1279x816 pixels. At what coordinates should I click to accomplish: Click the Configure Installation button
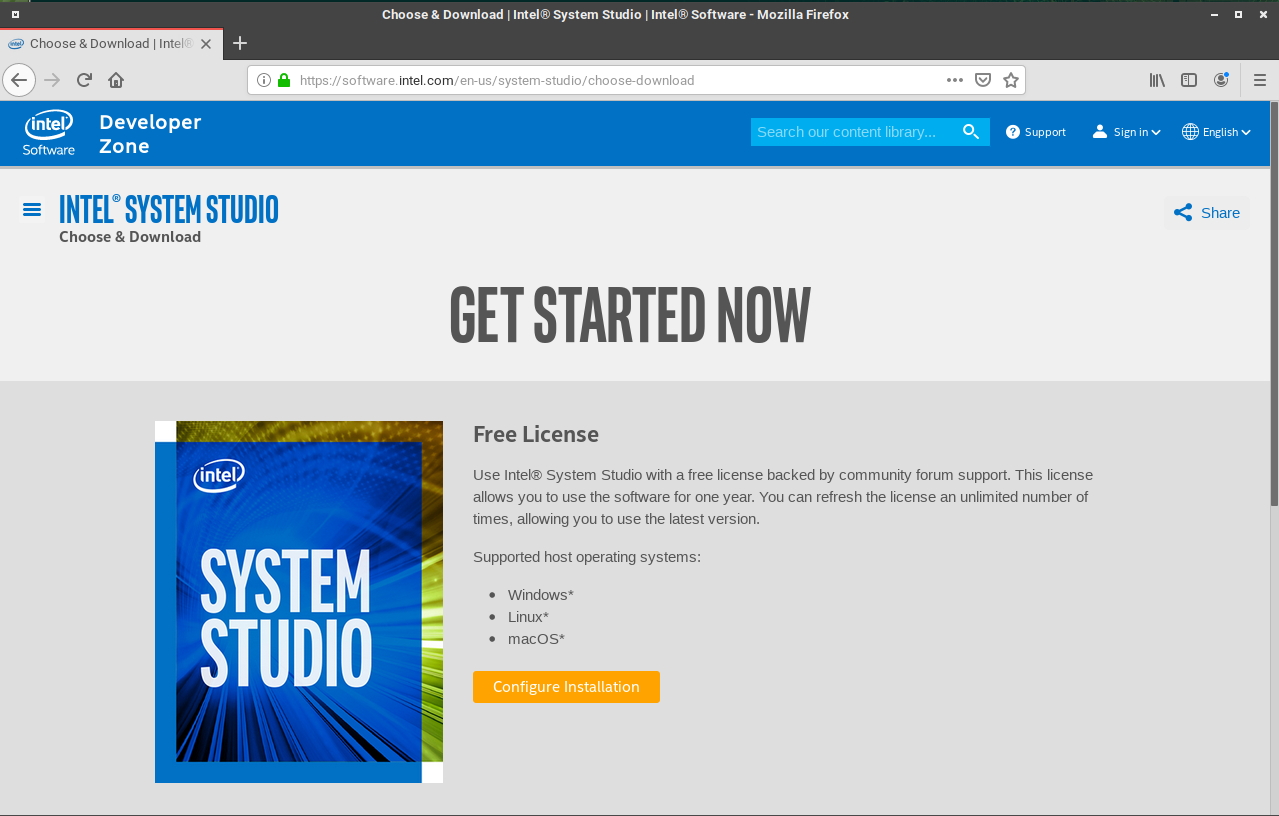[x=566, y=687]
